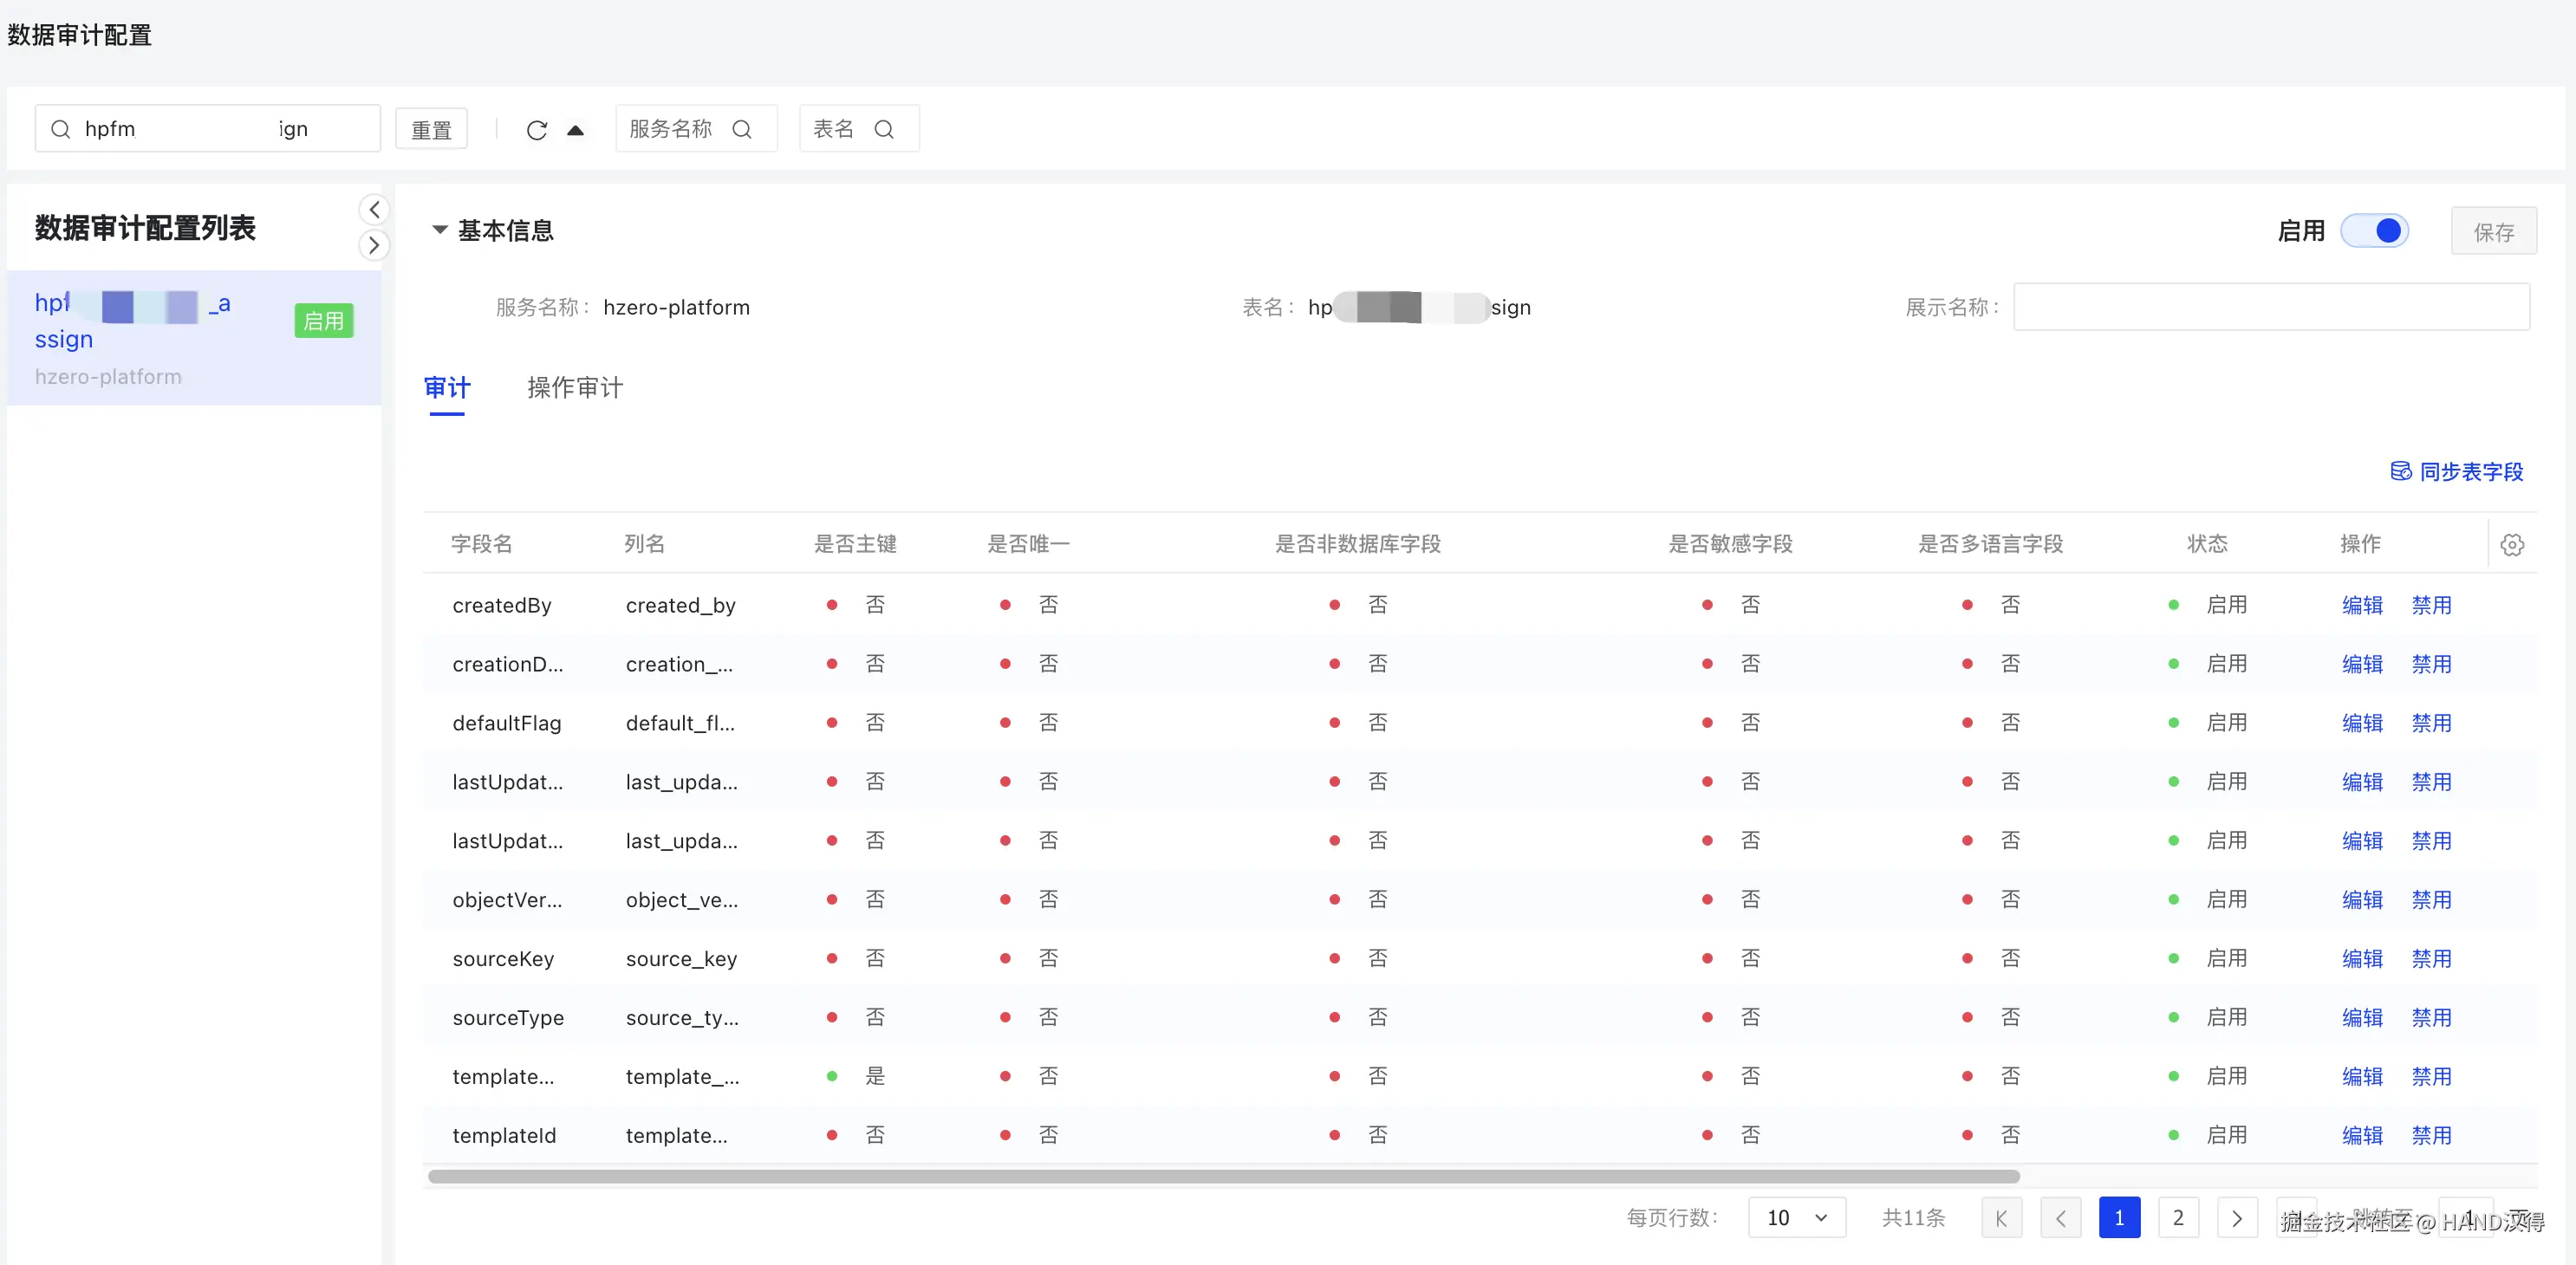Click the search icon in 表名 field
The width and height of the screenshot is (2576, 1265).
tap(884, 129)
